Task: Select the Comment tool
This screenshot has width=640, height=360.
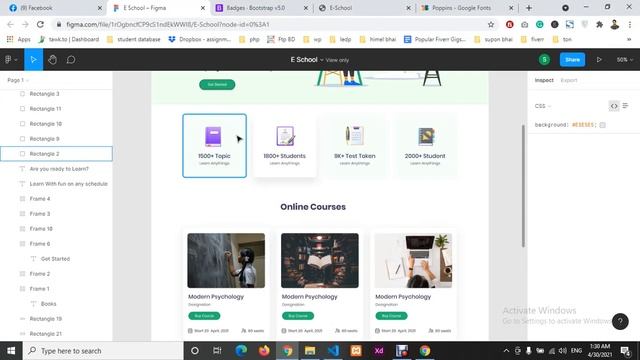Action: point(71,60)
